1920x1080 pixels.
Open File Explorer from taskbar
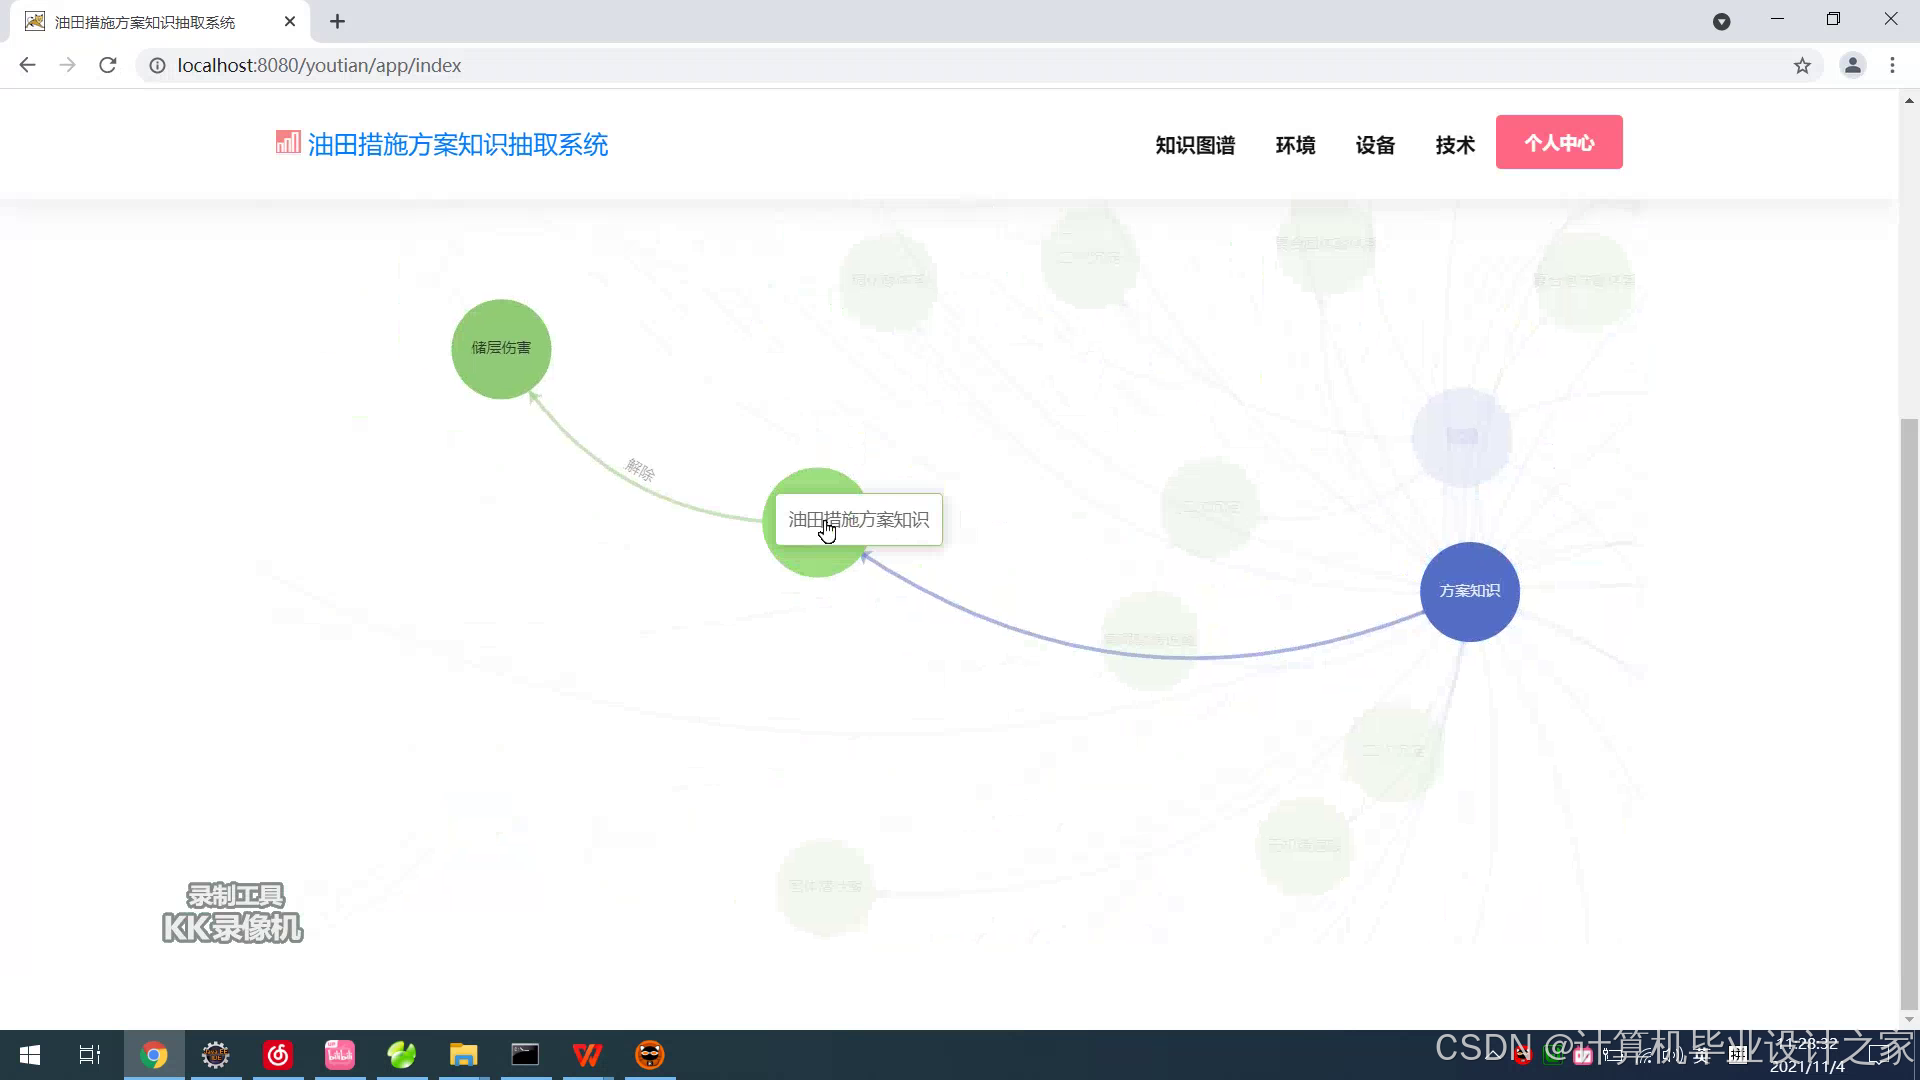463,1055
